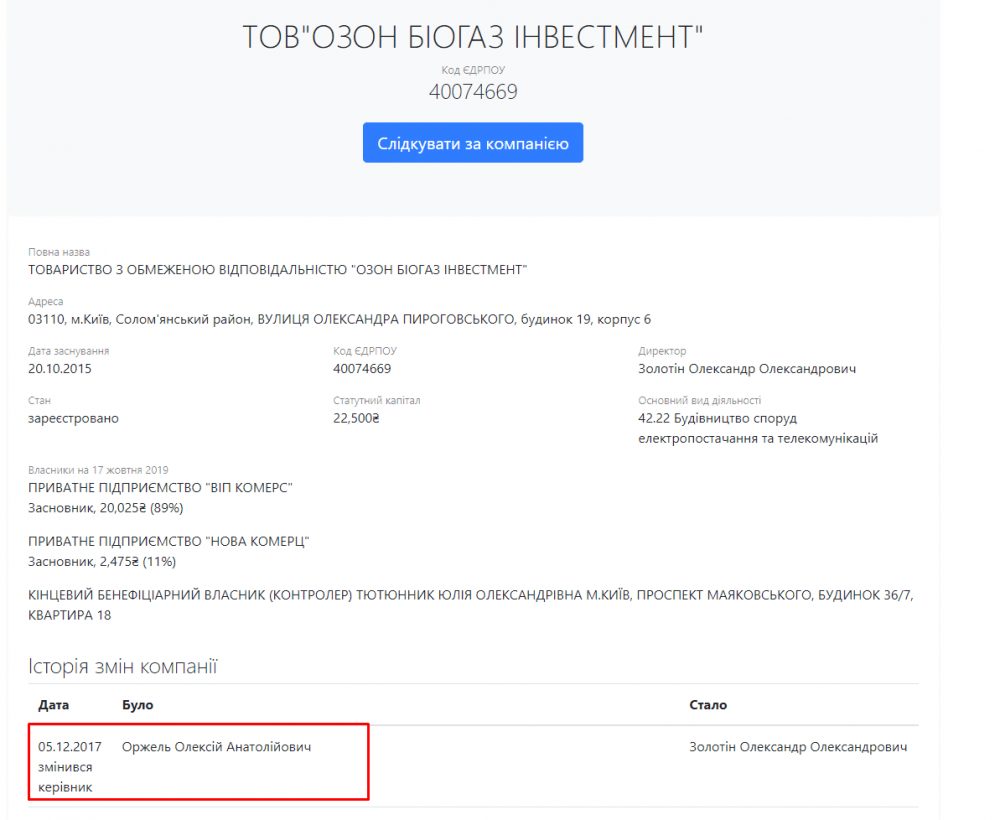Image resolution: width=1000 pixels, height=820 pixels.
Task: Click the main activity 42.22 description
Action: pos(758,428)
